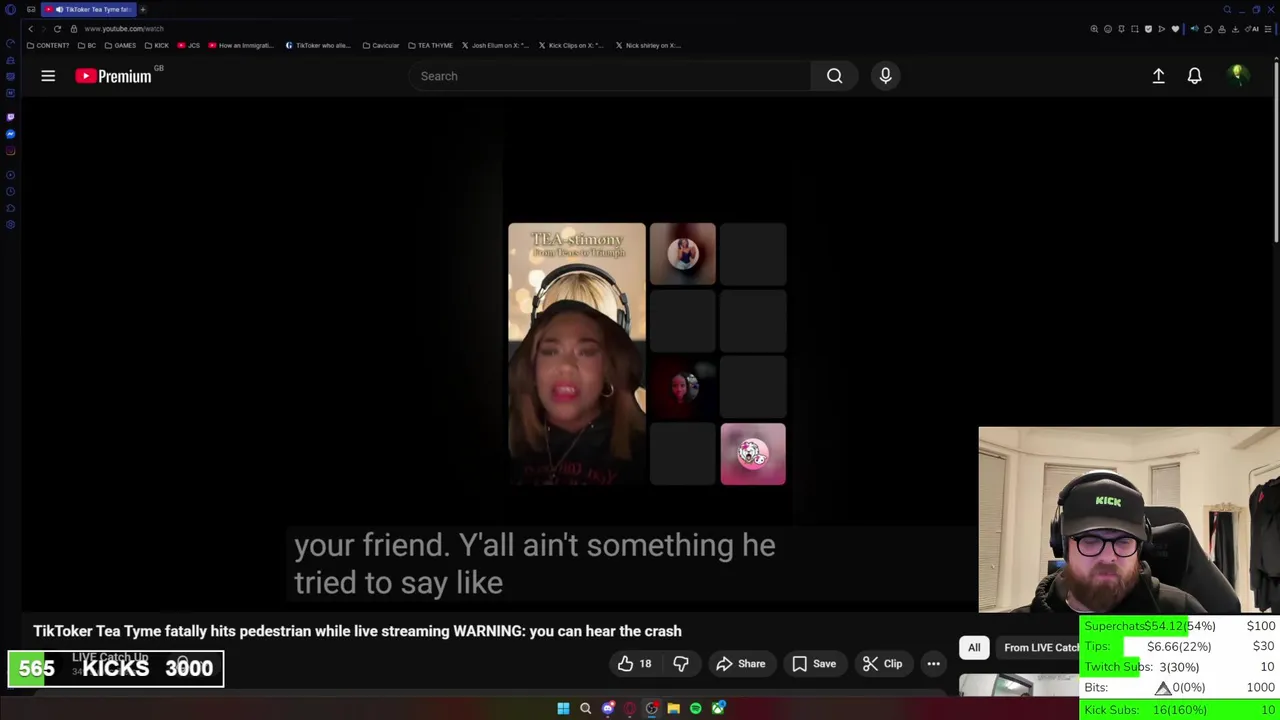Open the How an Immigrati... bookmark

(x=241, y=45)
